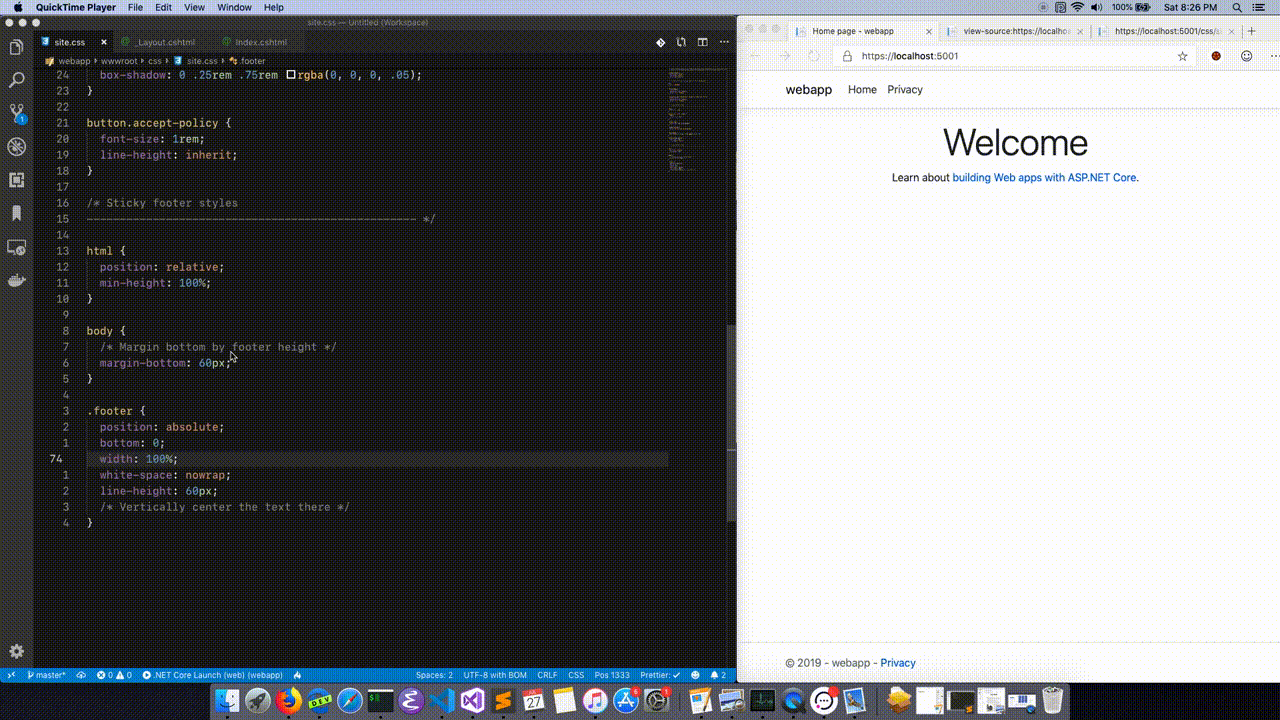Open the Edit menu in menu bar
The height and width of the screenshot is (720, 1280).
[163, 7]
